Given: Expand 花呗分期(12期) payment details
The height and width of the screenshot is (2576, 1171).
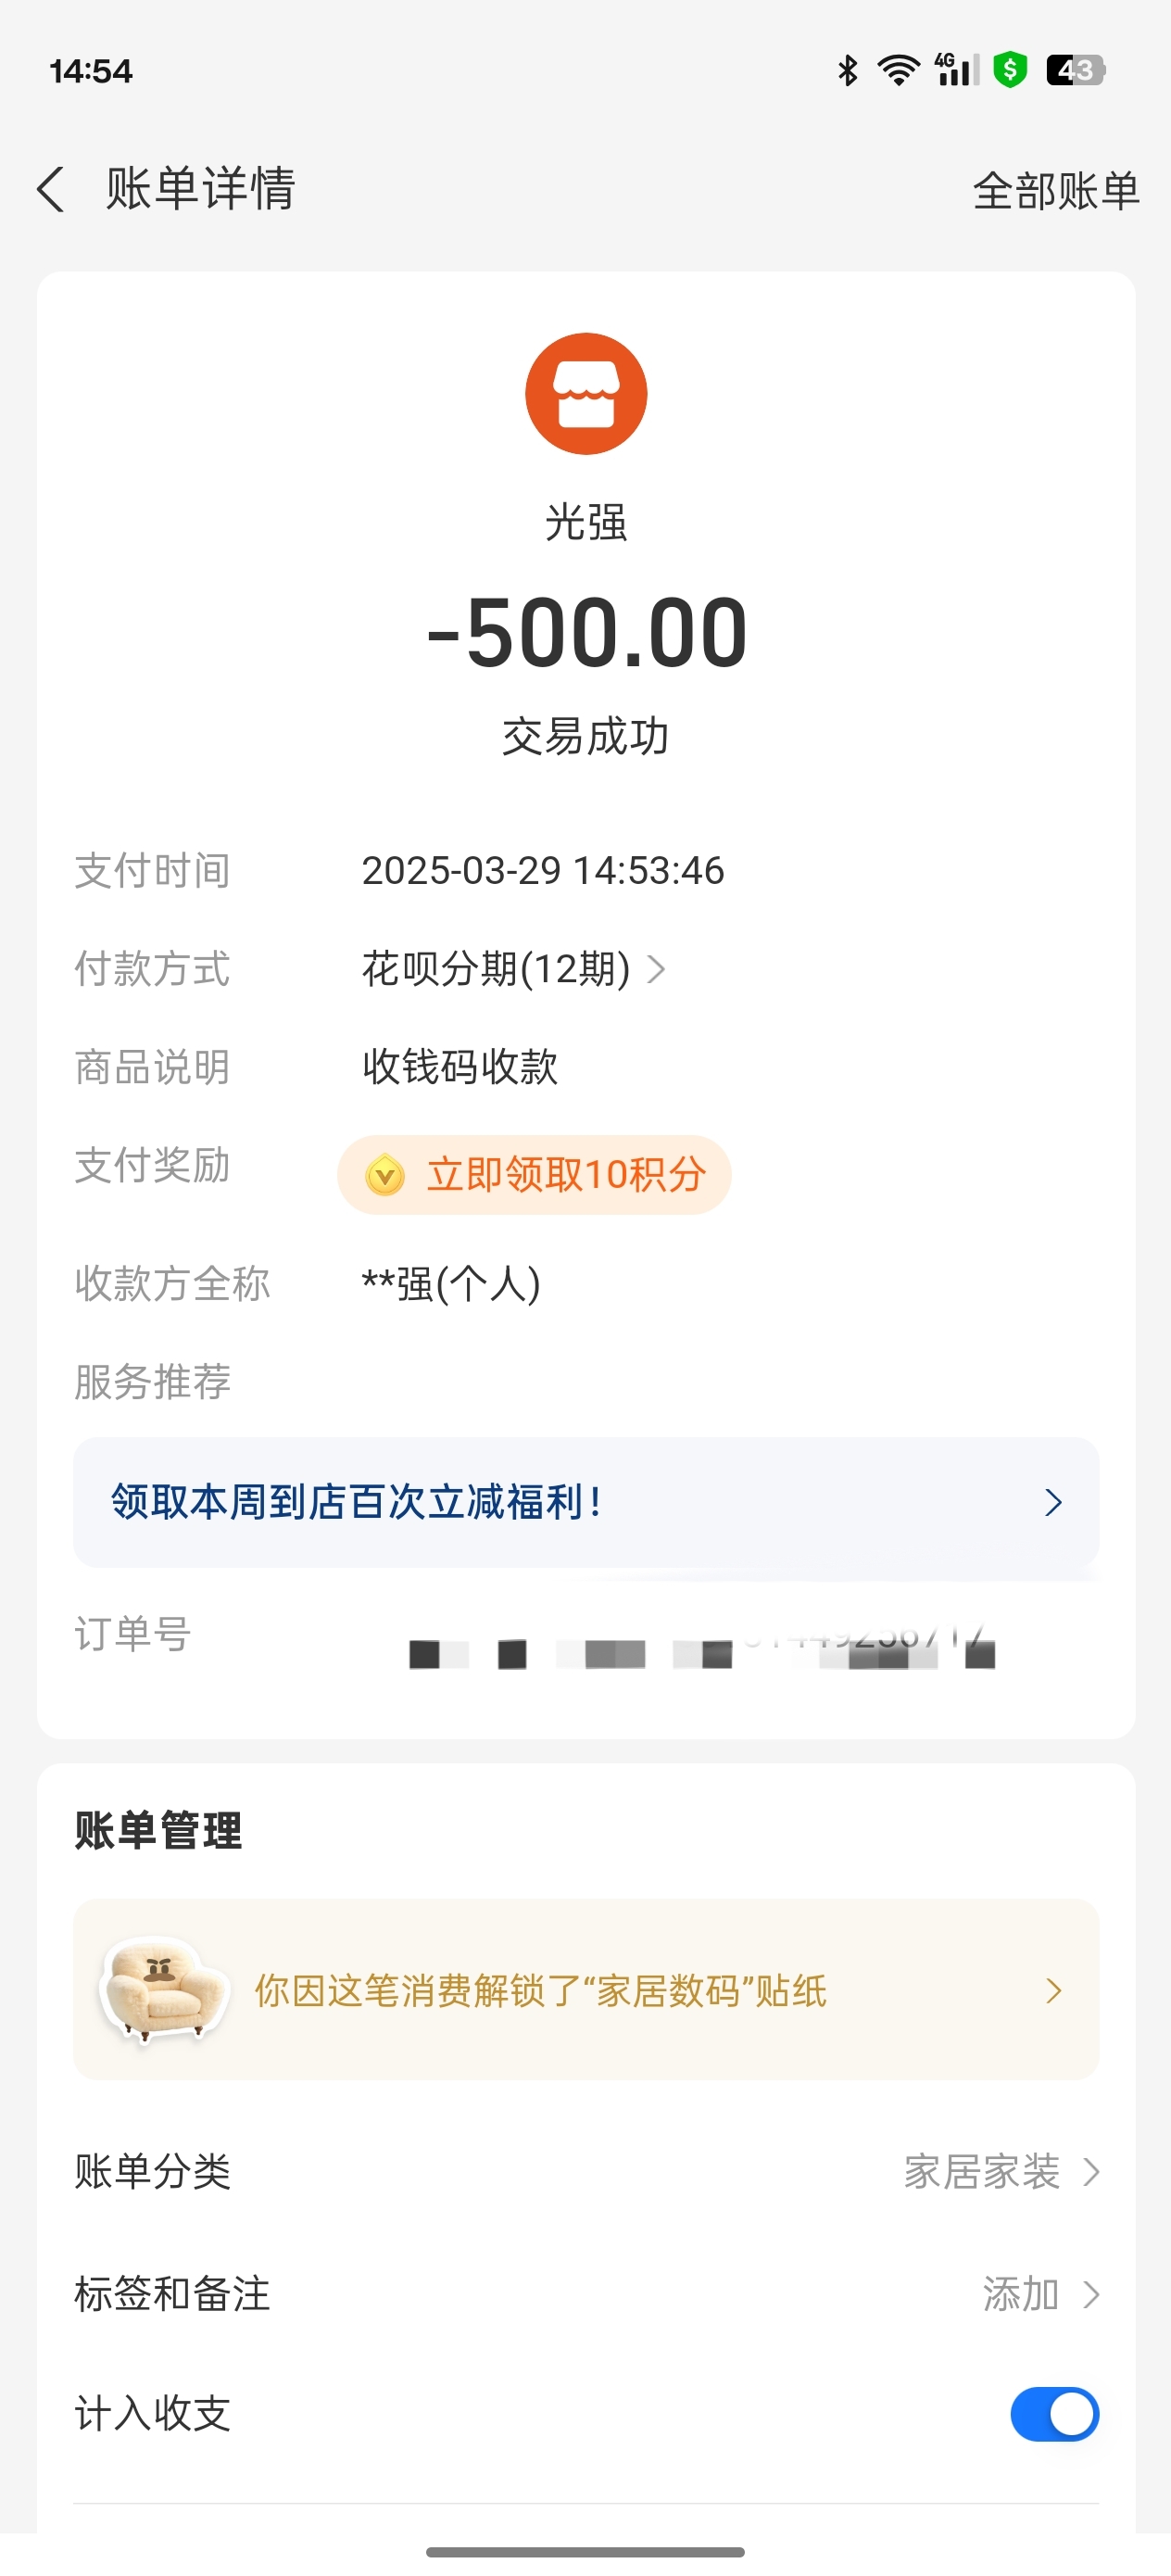Looking at the screenshot, I should [513, 969].
